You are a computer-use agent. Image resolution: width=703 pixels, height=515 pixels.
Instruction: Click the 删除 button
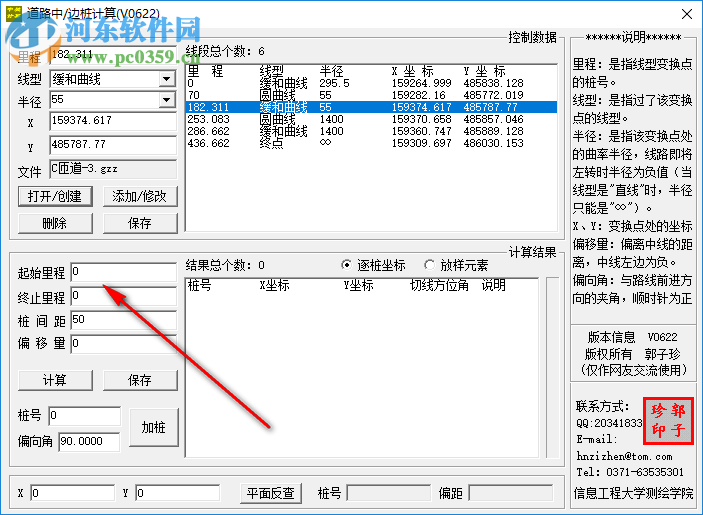coord(55,223)
